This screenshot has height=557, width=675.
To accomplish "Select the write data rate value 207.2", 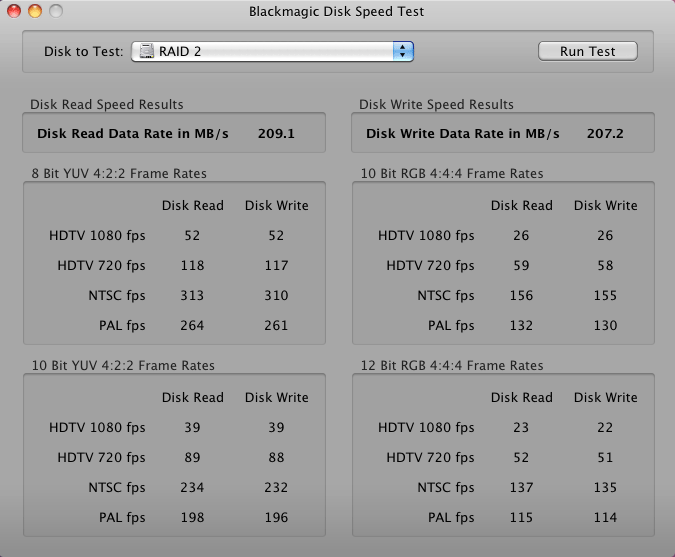I will click(605, 133).
